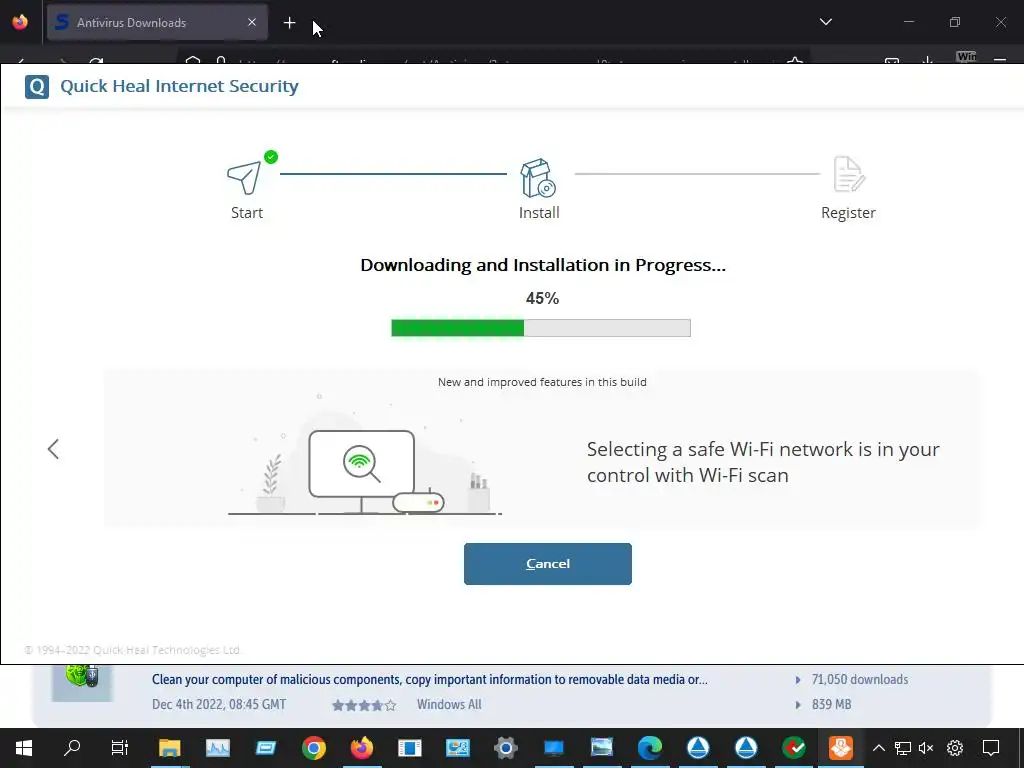Click the Register step document icon
This screenshot has width=1024, height=768.
click(849, 174)
